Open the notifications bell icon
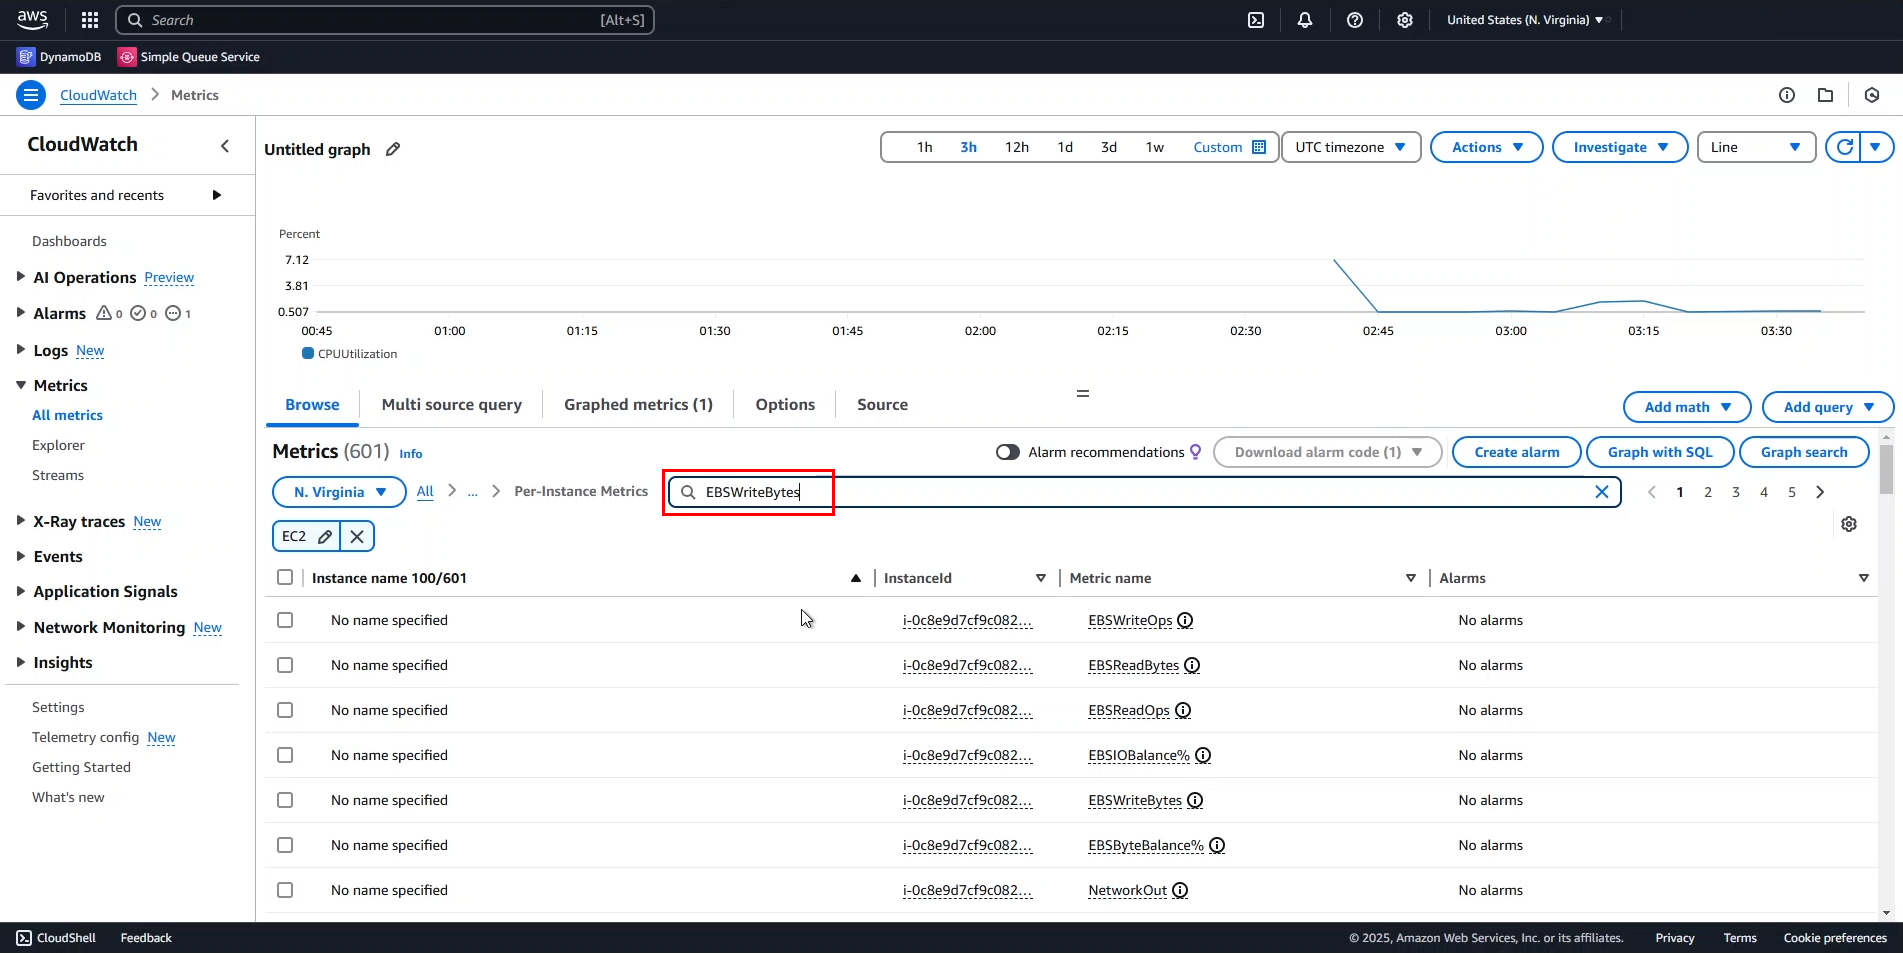This screenshot has height=953, width=1903. click(x=1305, y=20)
